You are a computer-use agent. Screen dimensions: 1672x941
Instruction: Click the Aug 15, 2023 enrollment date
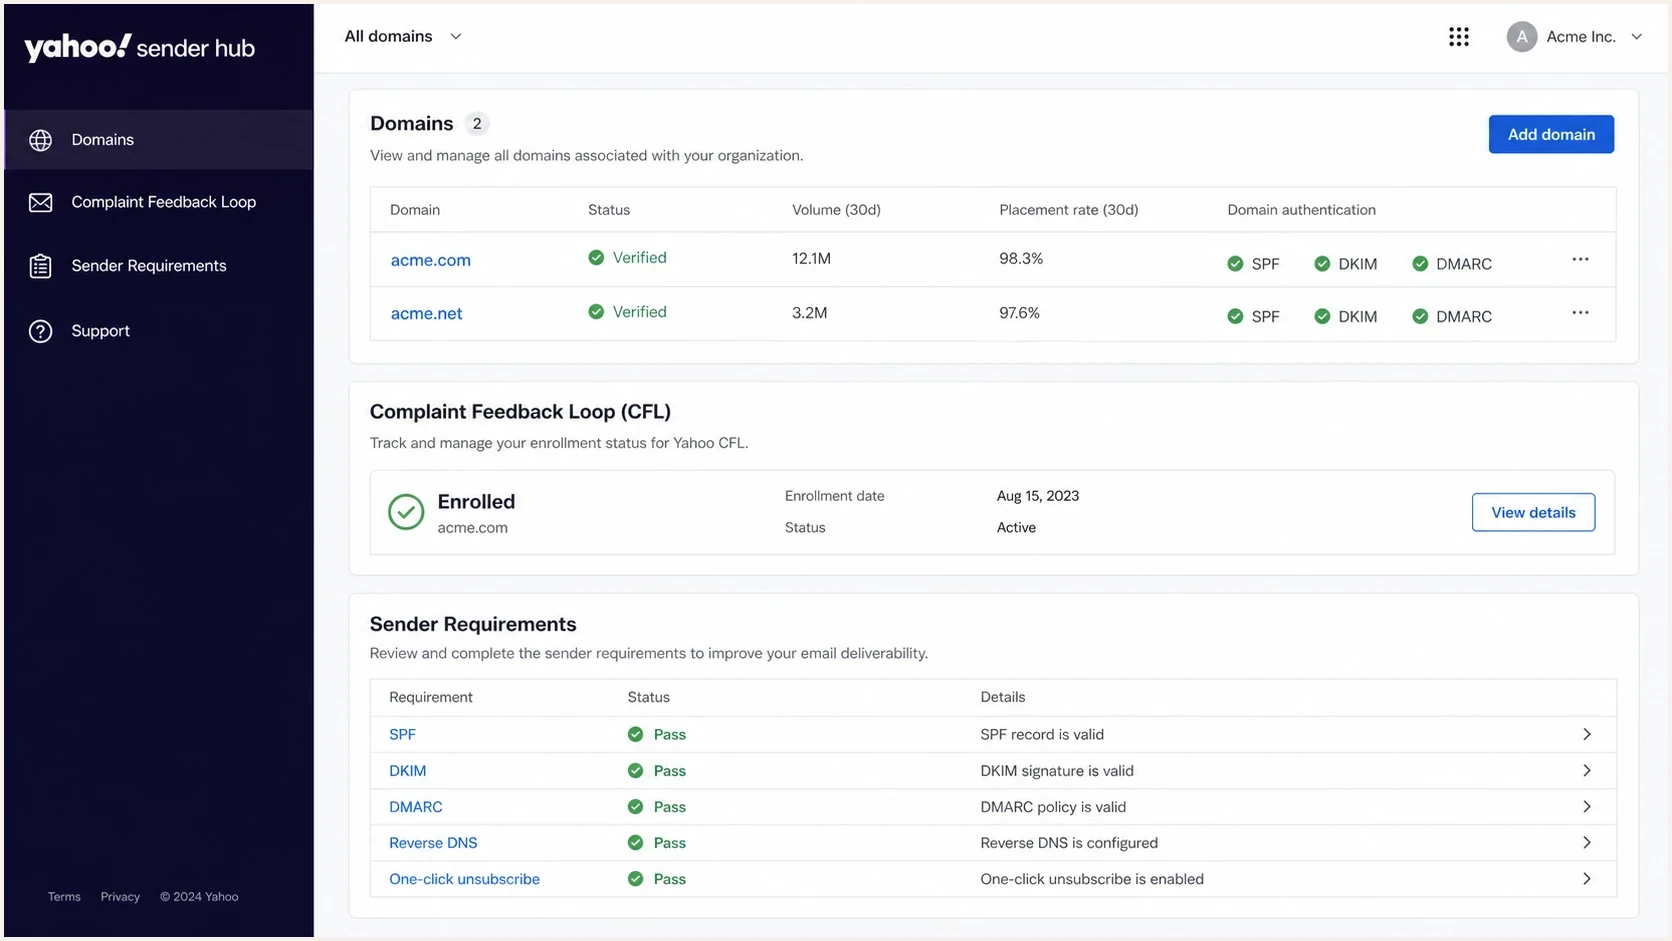[1038, 496]
